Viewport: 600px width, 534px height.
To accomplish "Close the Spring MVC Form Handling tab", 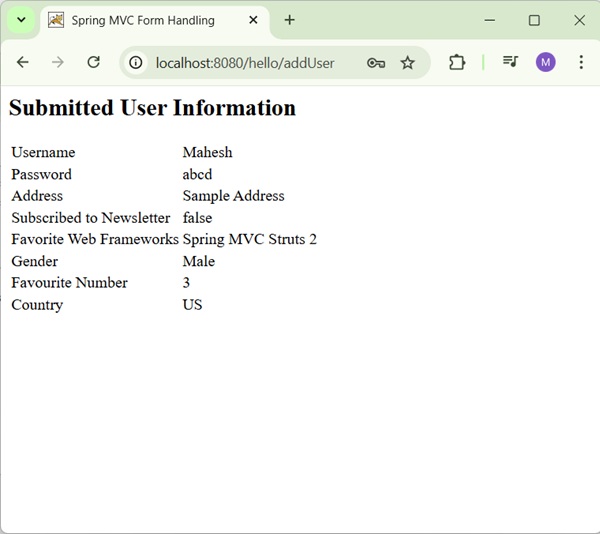I will pos(253,20).
